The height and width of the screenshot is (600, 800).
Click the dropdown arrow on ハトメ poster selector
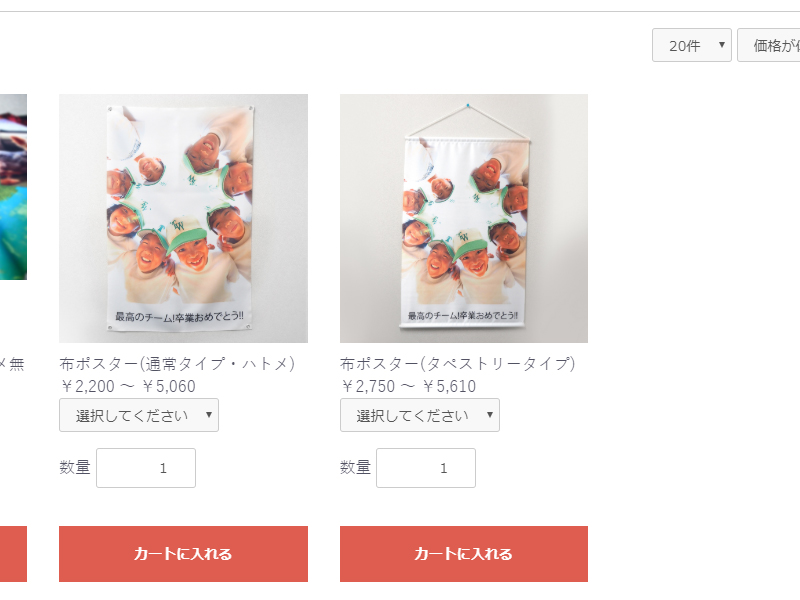tap(209, 415)
